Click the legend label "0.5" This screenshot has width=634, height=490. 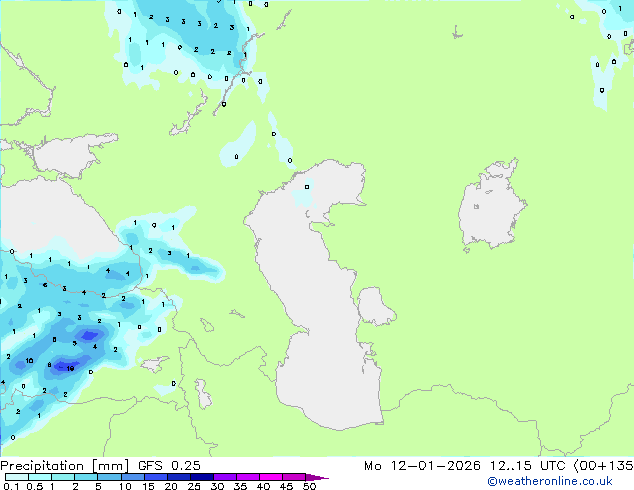coord(34,486)
